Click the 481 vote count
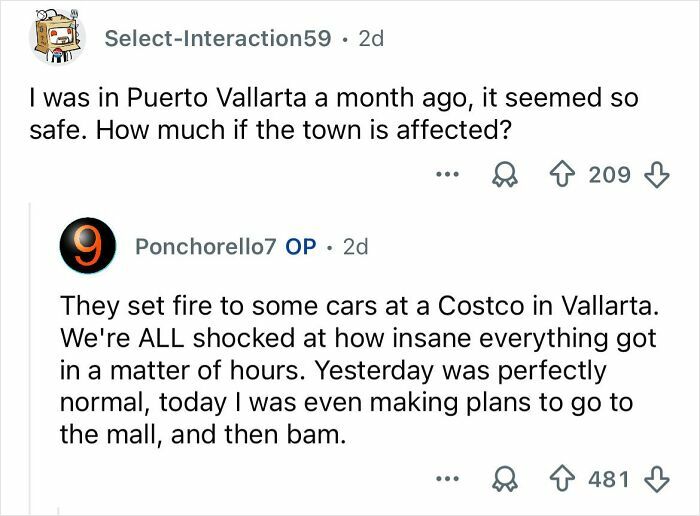This screenshot has width=700, height=516. coord(610,479)
